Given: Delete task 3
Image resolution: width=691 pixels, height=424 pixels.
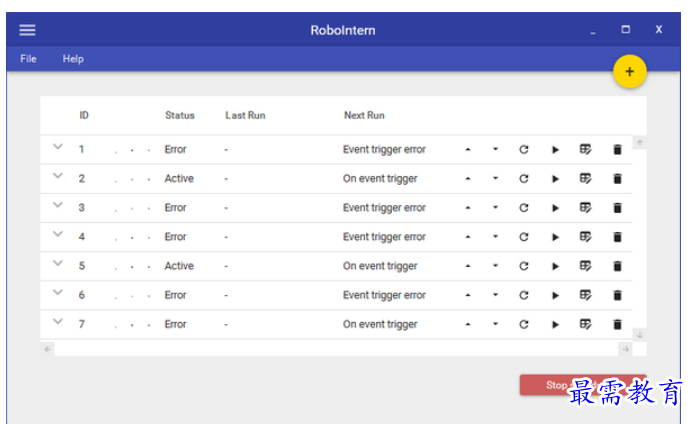Looking at the screenshot, I should click(x=617, y=208).
